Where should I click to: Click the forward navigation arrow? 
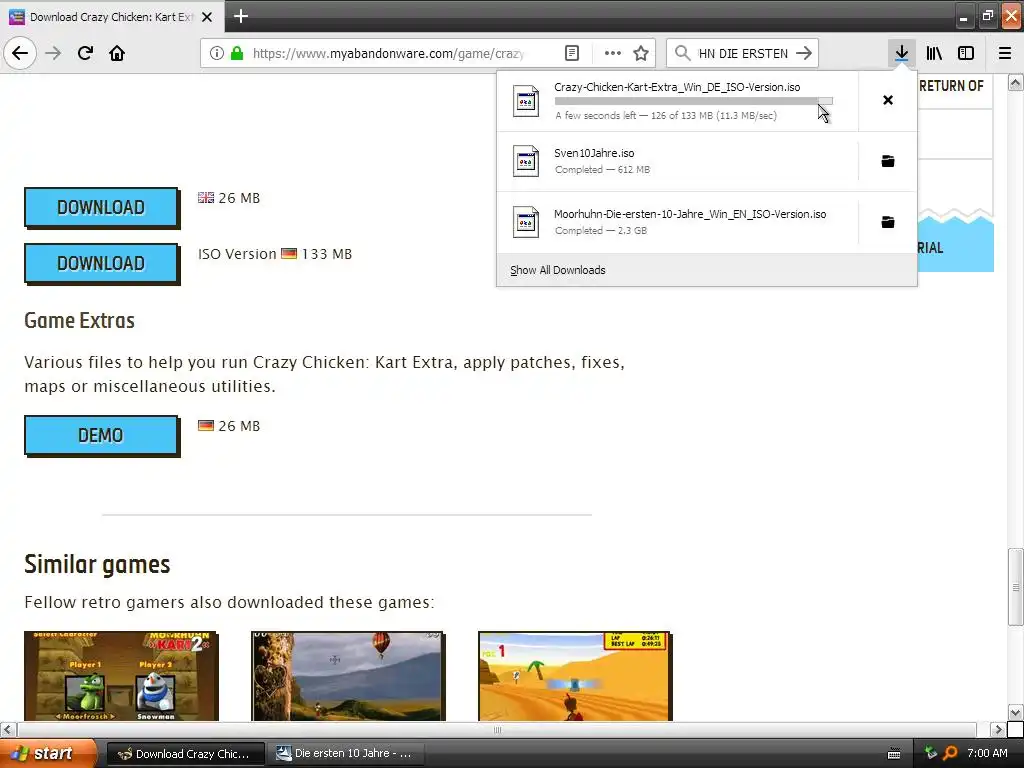point(53,53)
